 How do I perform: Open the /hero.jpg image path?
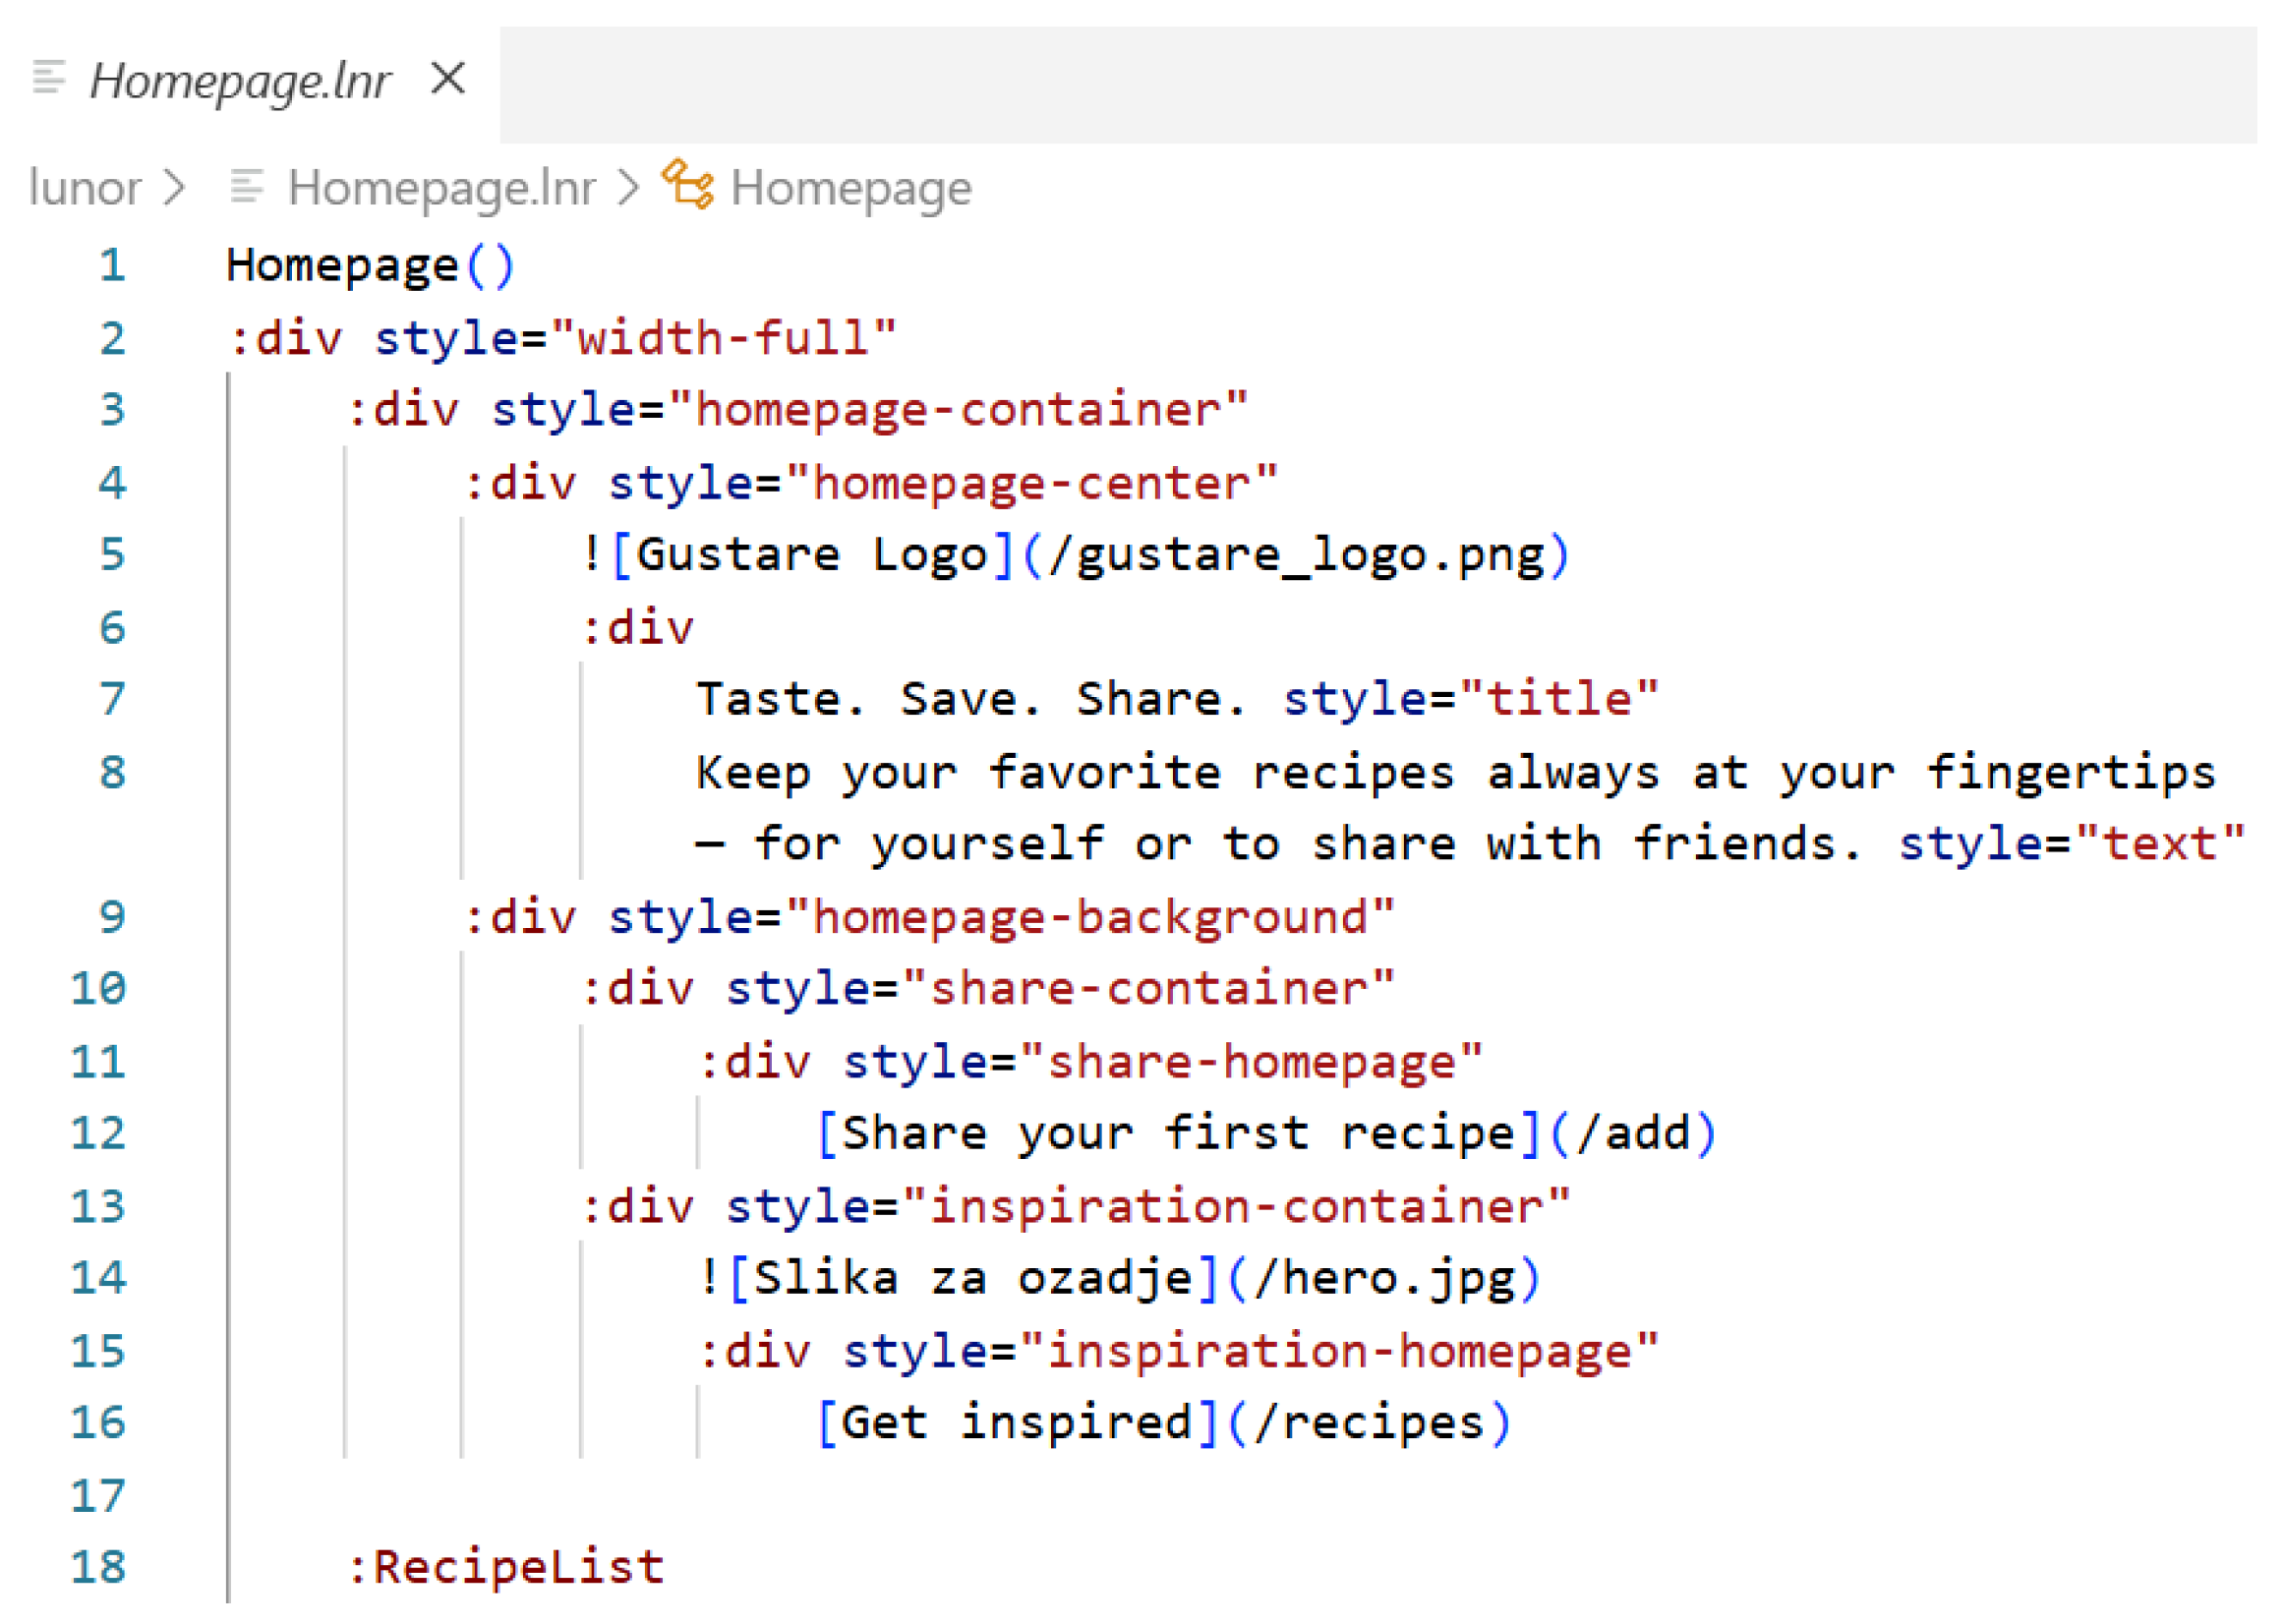1385,1279
